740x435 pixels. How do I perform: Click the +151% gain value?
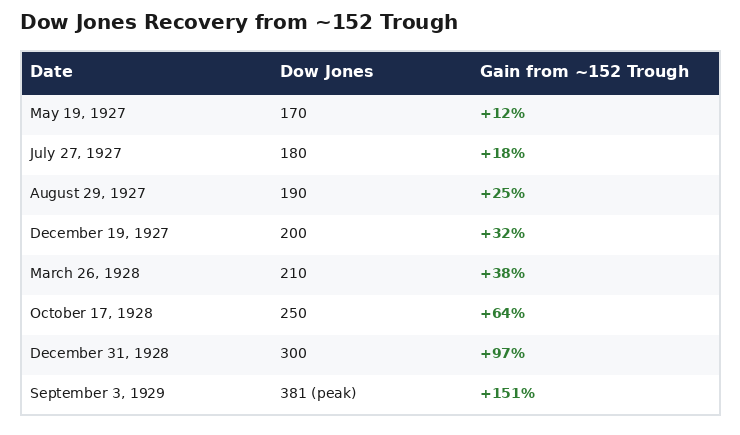[x=507, y=394]
